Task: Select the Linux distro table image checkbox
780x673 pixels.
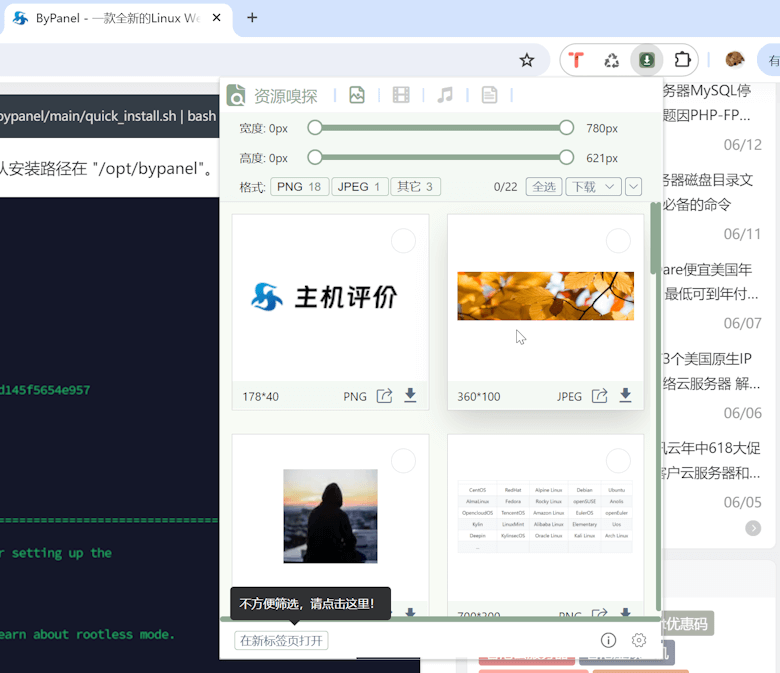Action: pos(618,461)
